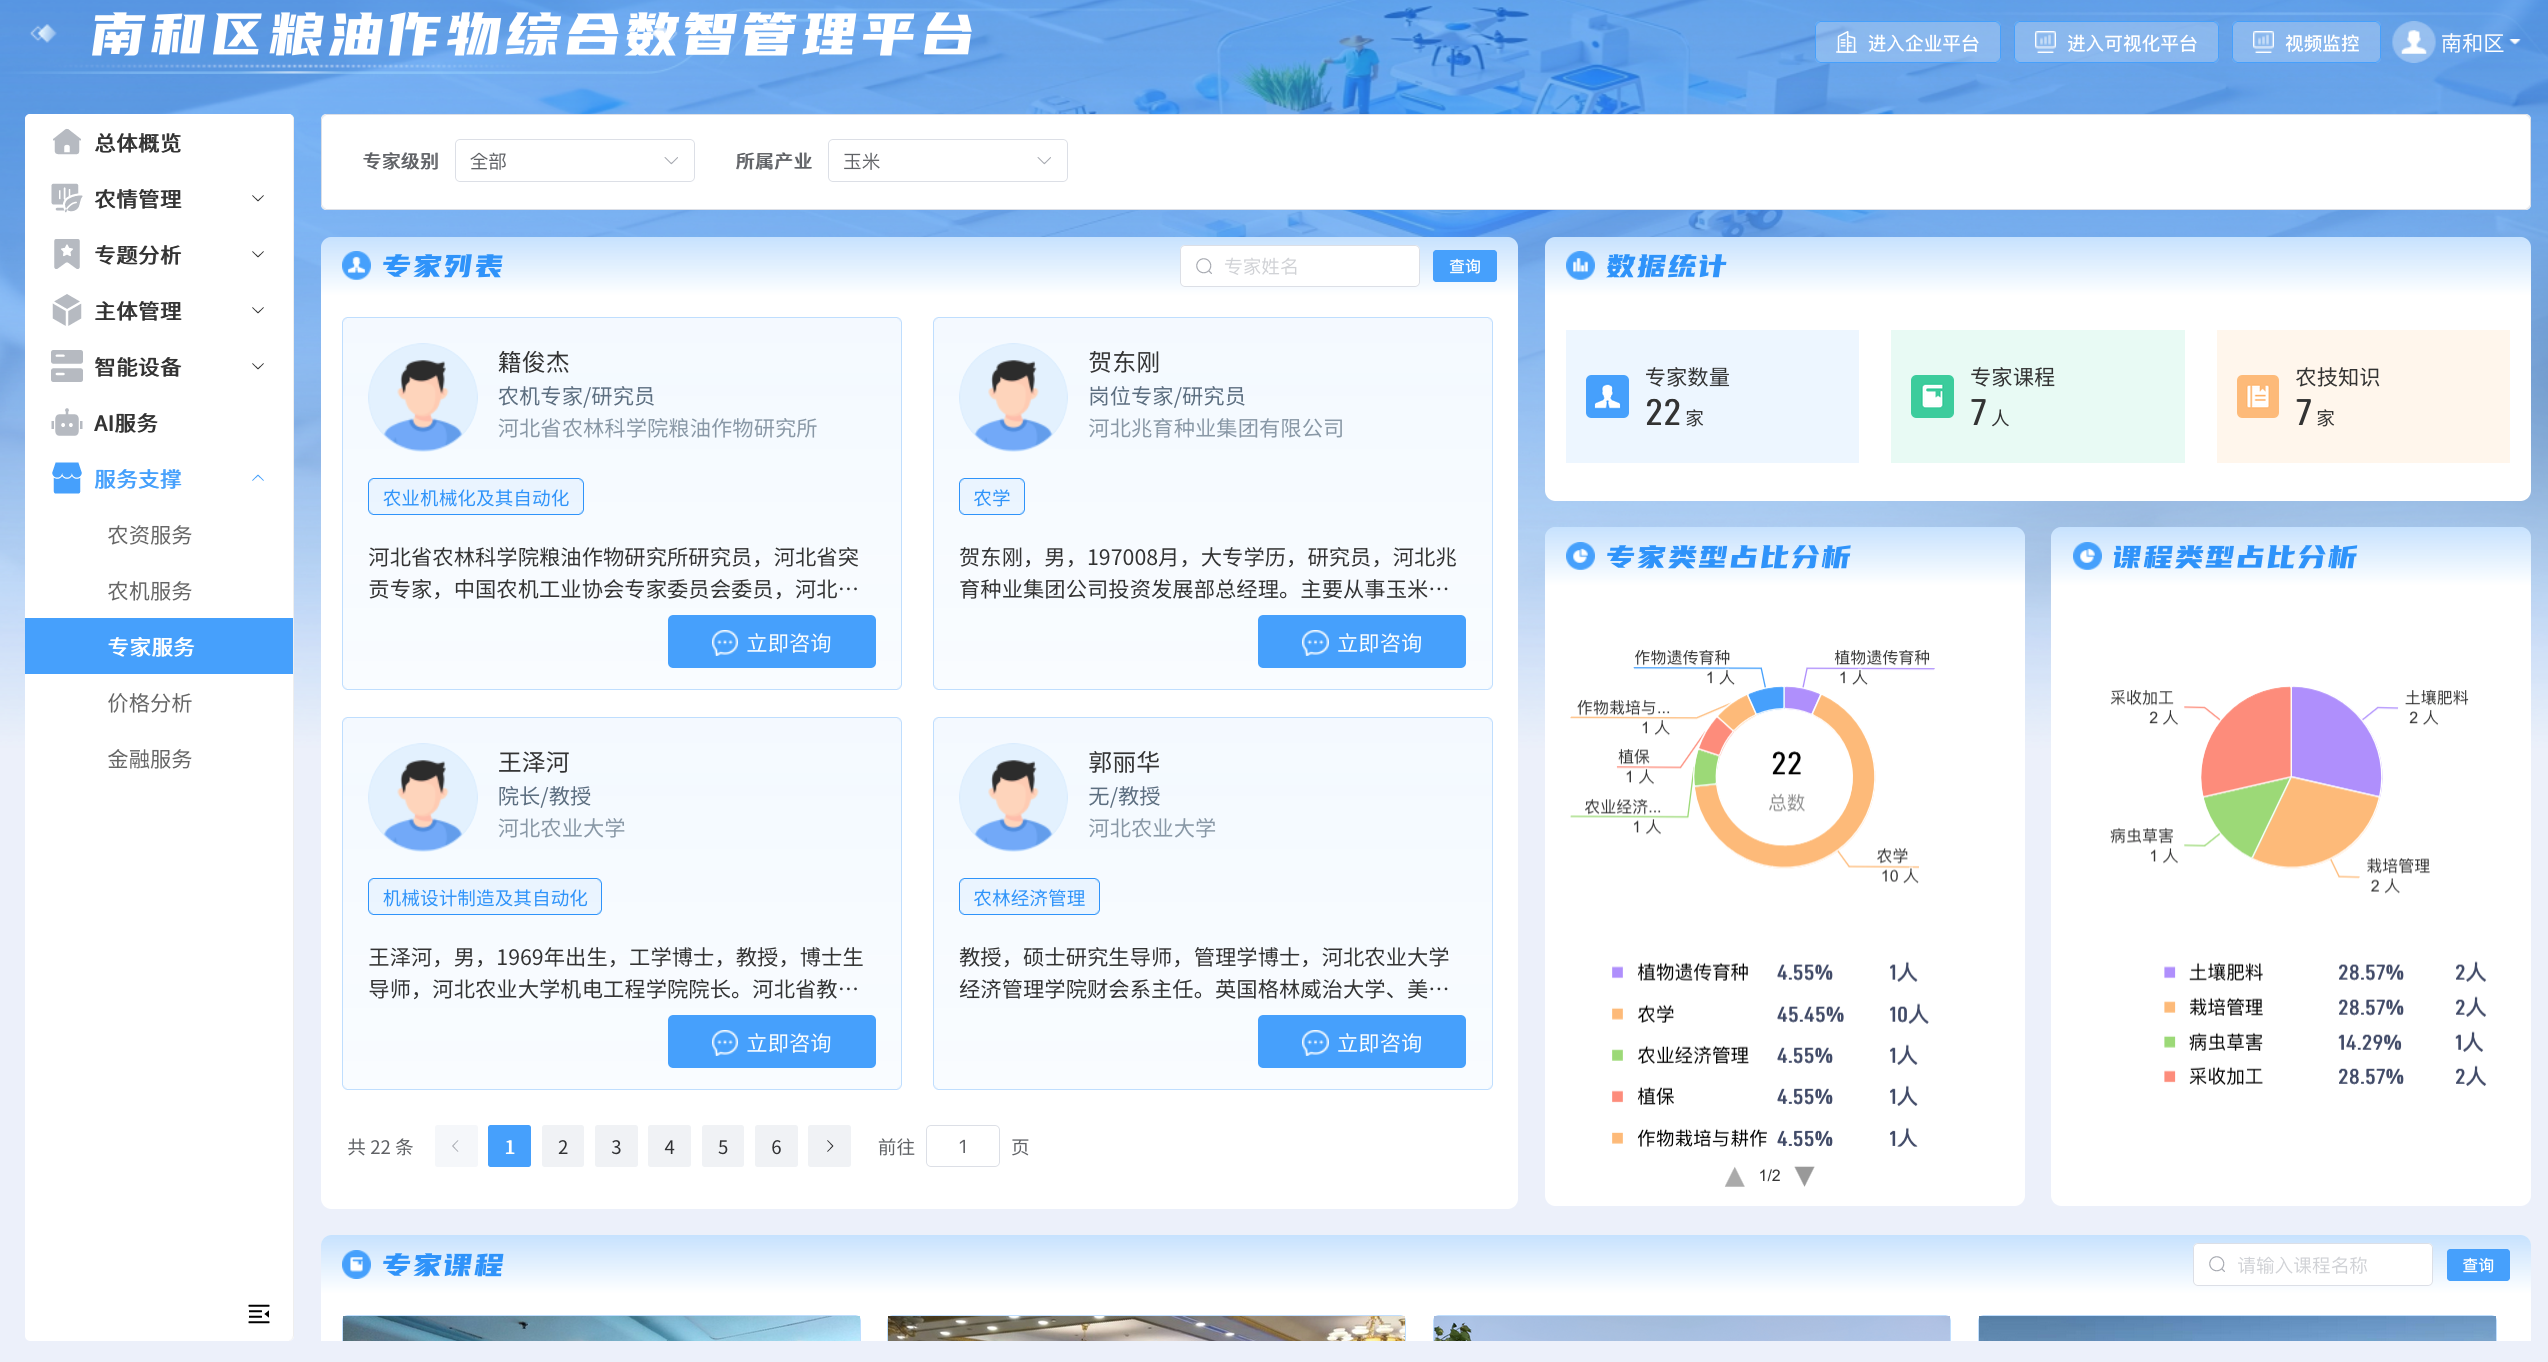2548x1362 pixels.
Task: Click the down triangle to page the legend
Action: coord(1804,1176)
